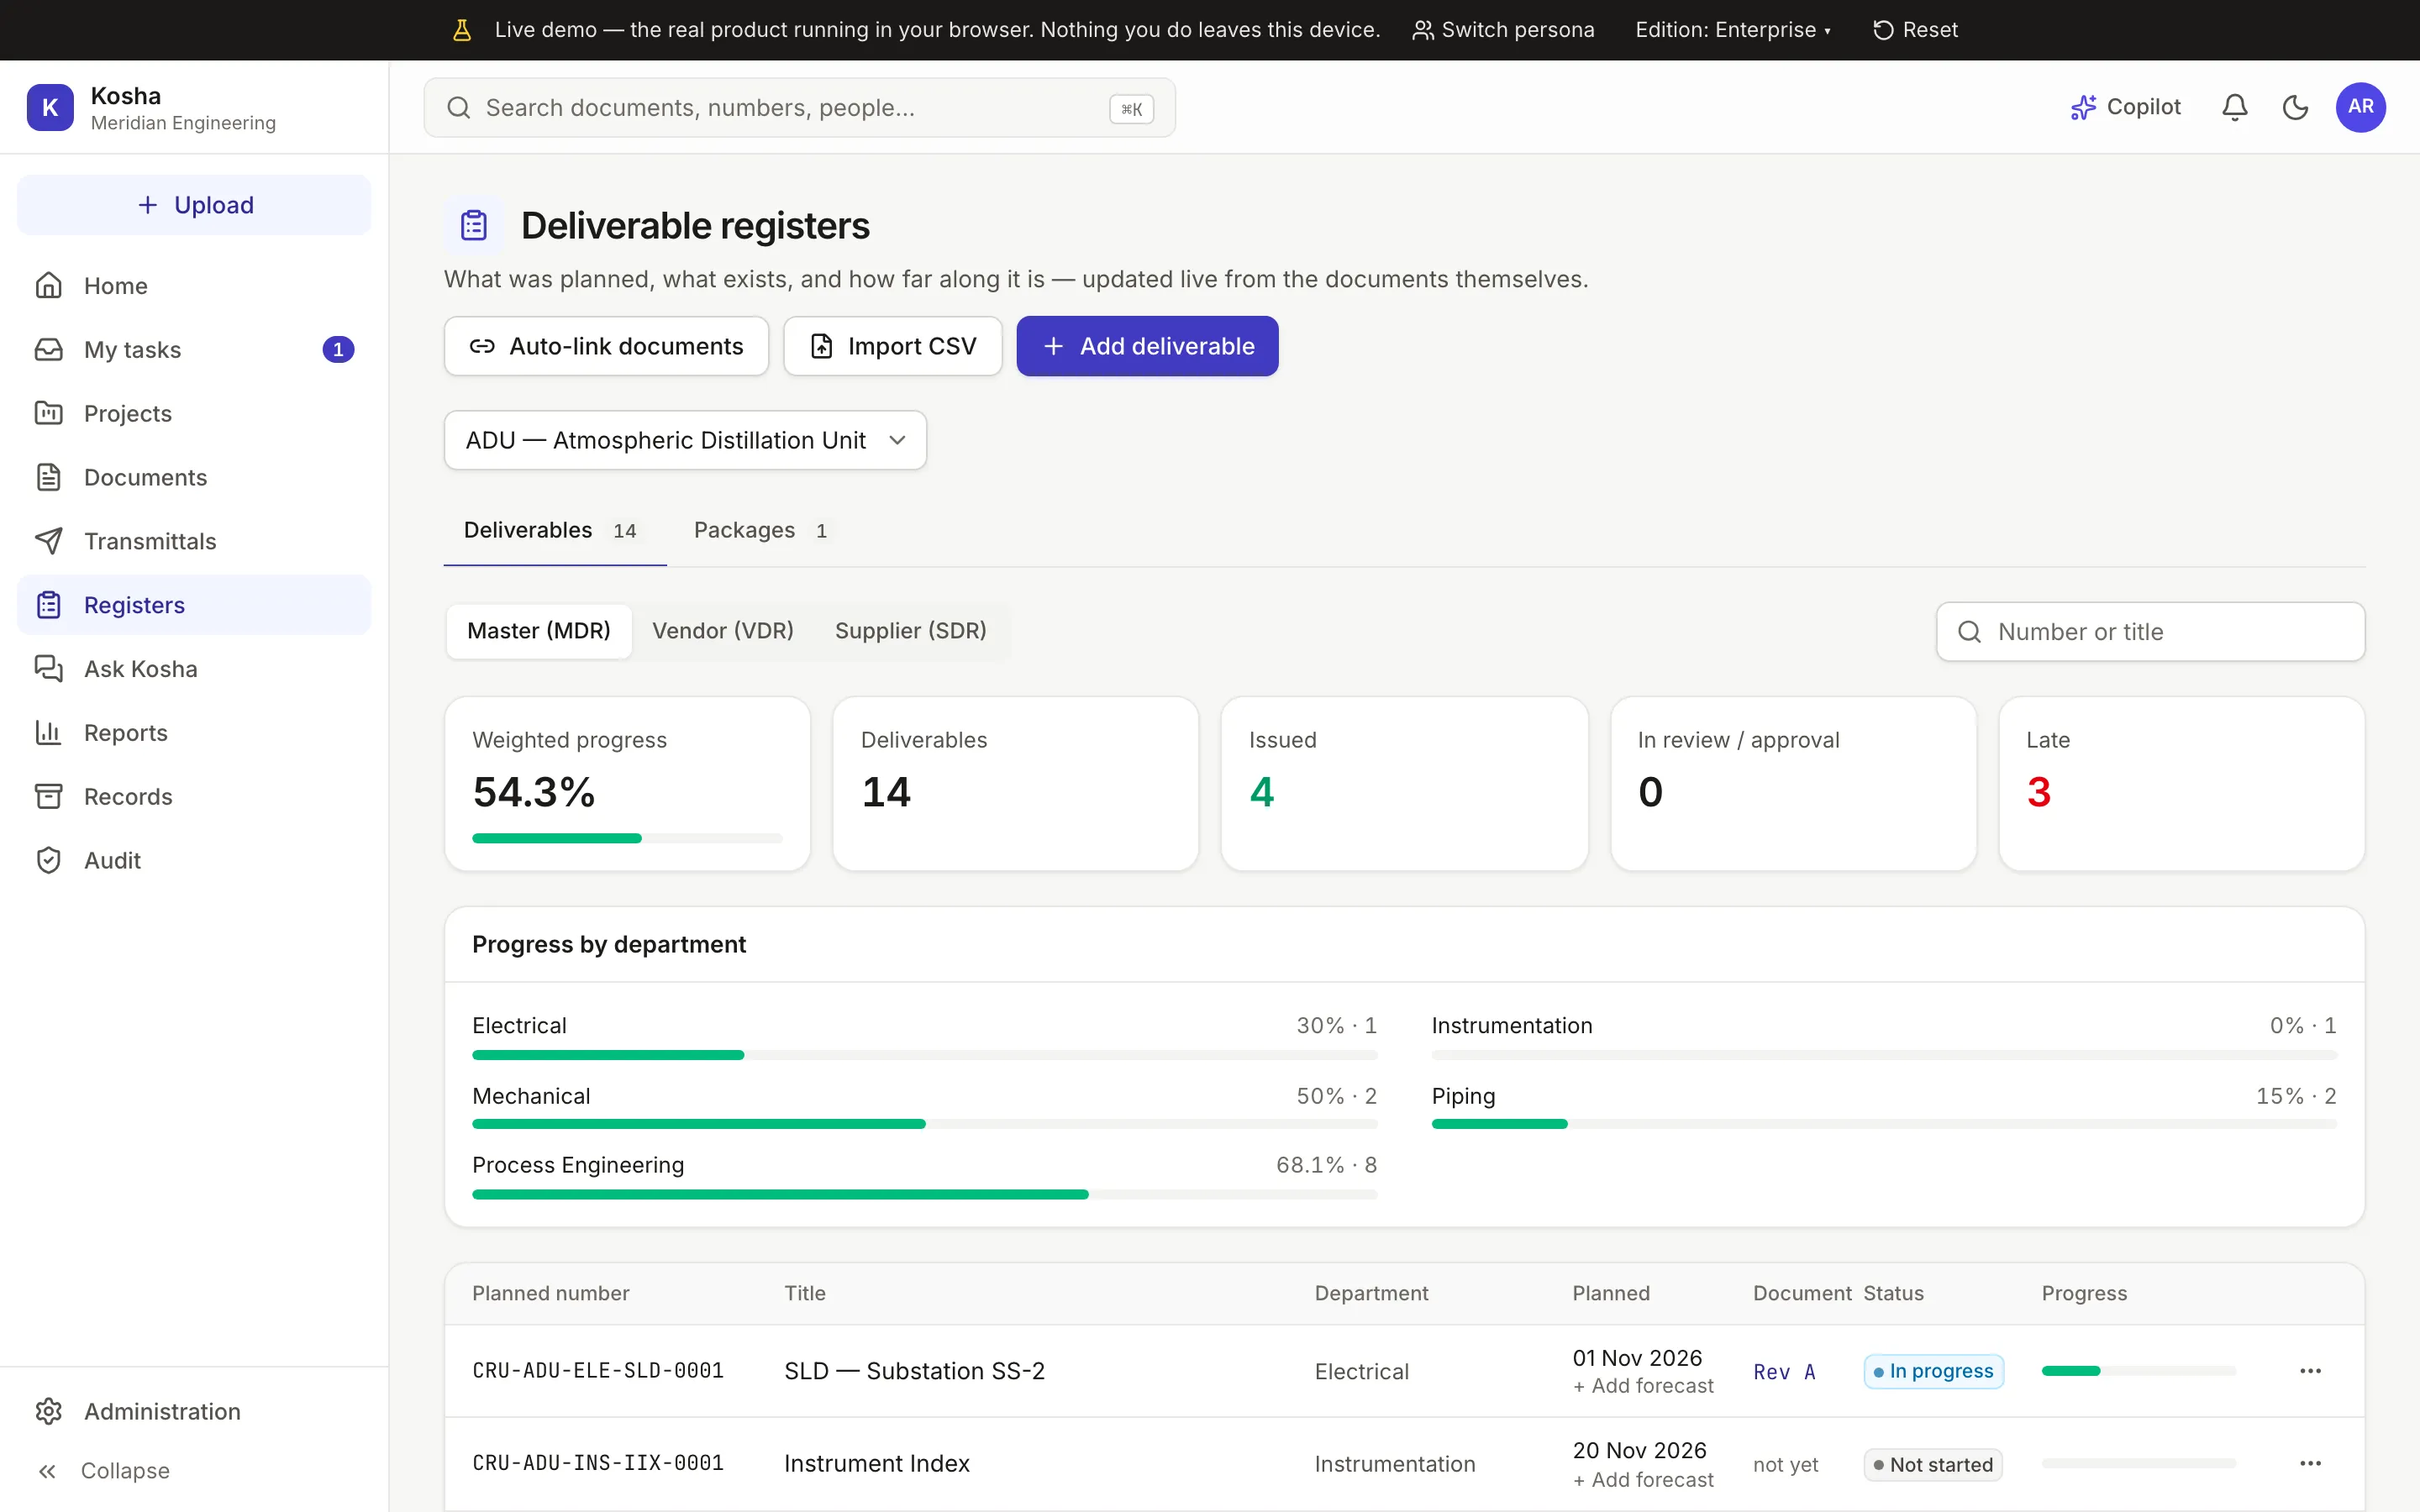Open row actions for SLD — Substation SS-2
This screenshot has height=1512, width=2420.
tap(2310, 1371)
